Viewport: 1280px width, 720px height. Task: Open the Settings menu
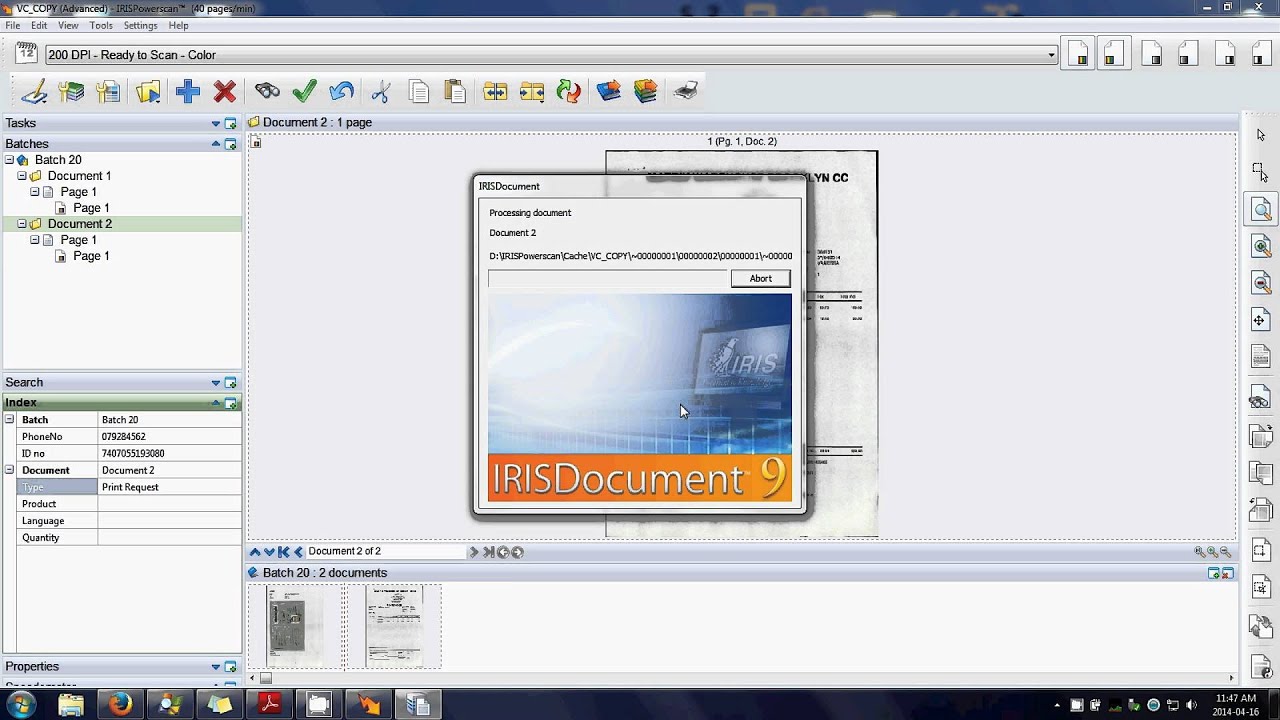pos(140,25)
